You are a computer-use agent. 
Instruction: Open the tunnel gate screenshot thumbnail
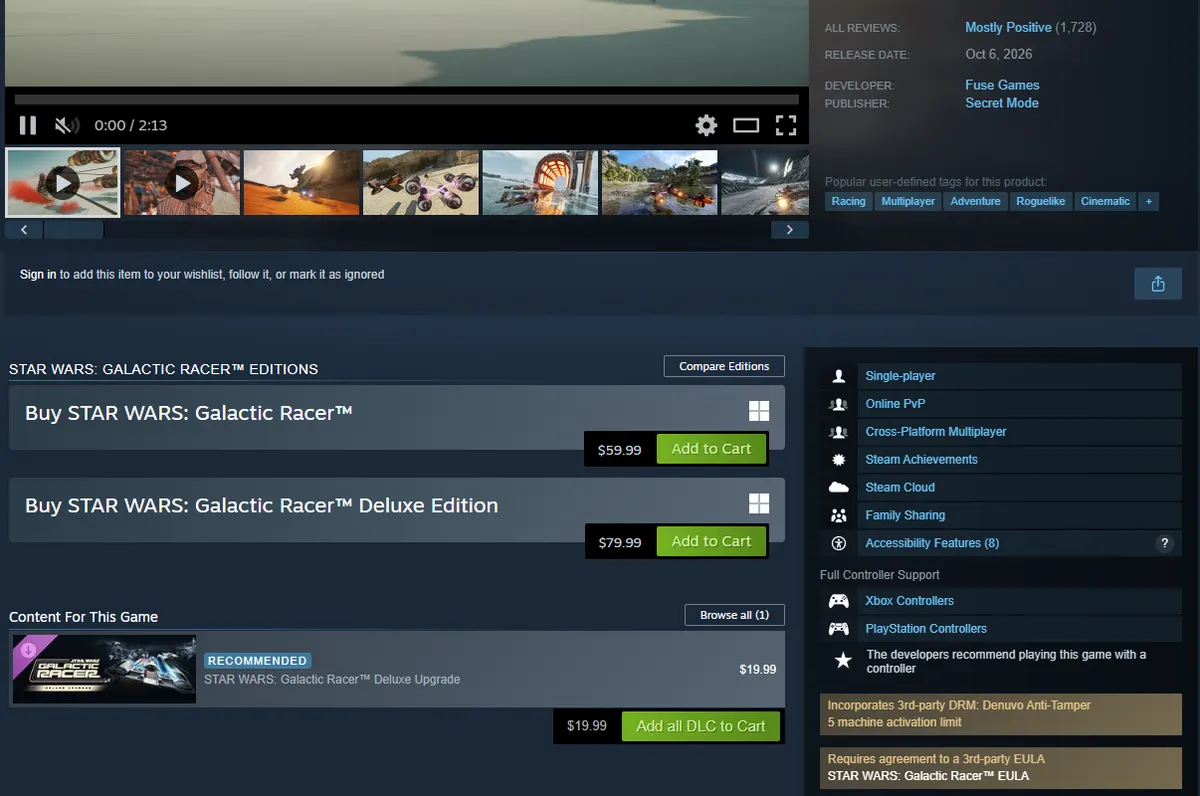pyautogui.click(x=540, y=183)
